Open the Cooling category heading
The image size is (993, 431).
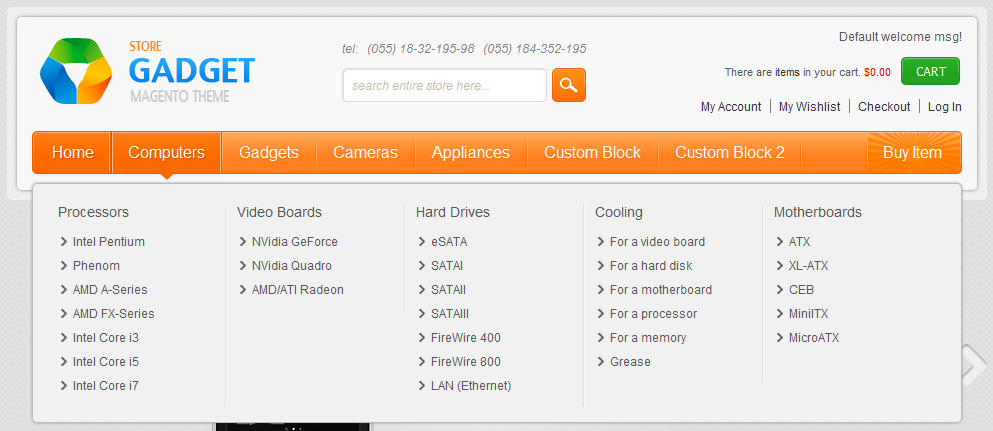[619, 212]
